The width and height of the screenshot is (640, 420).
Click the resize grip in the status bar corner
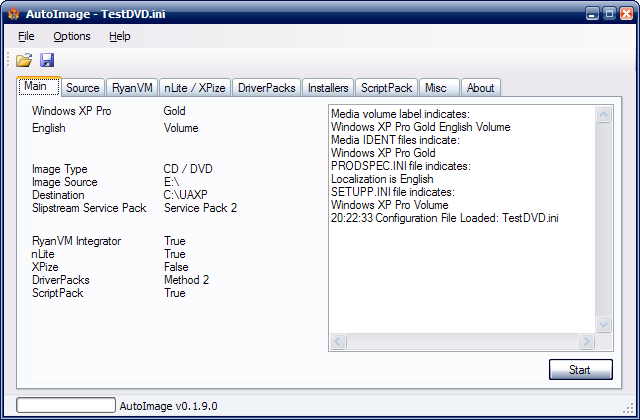click(x=628, y=408)
